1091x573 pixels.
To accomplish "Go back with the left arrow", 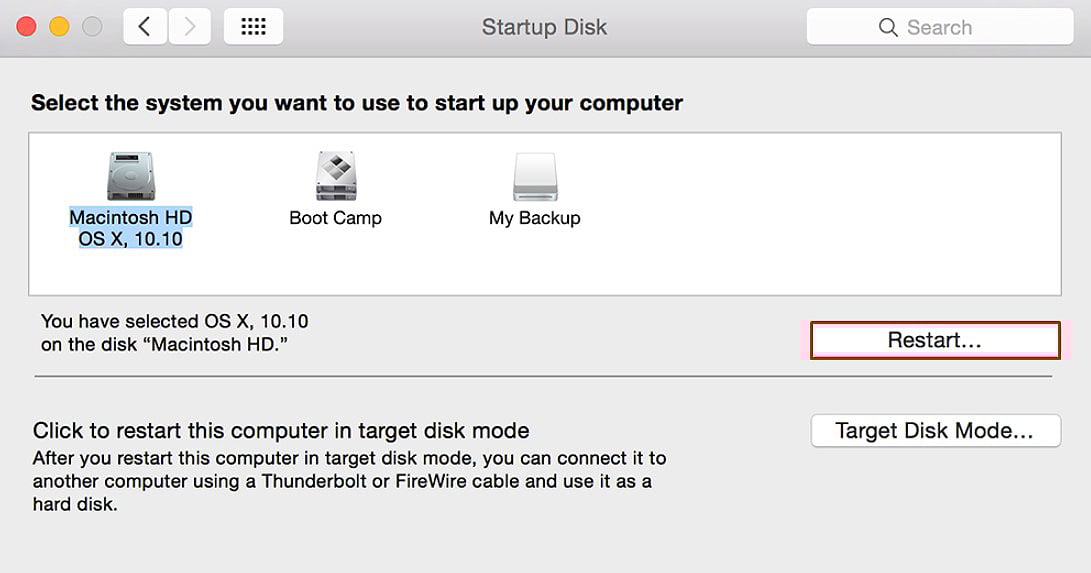I will pyautogui.click(x=145, y=27).
